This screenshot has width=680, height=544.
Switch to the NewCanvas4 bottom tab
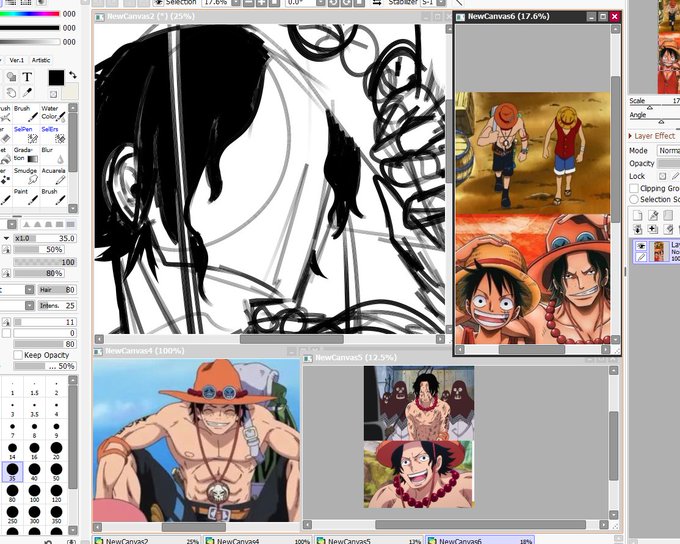click(258, 540)
